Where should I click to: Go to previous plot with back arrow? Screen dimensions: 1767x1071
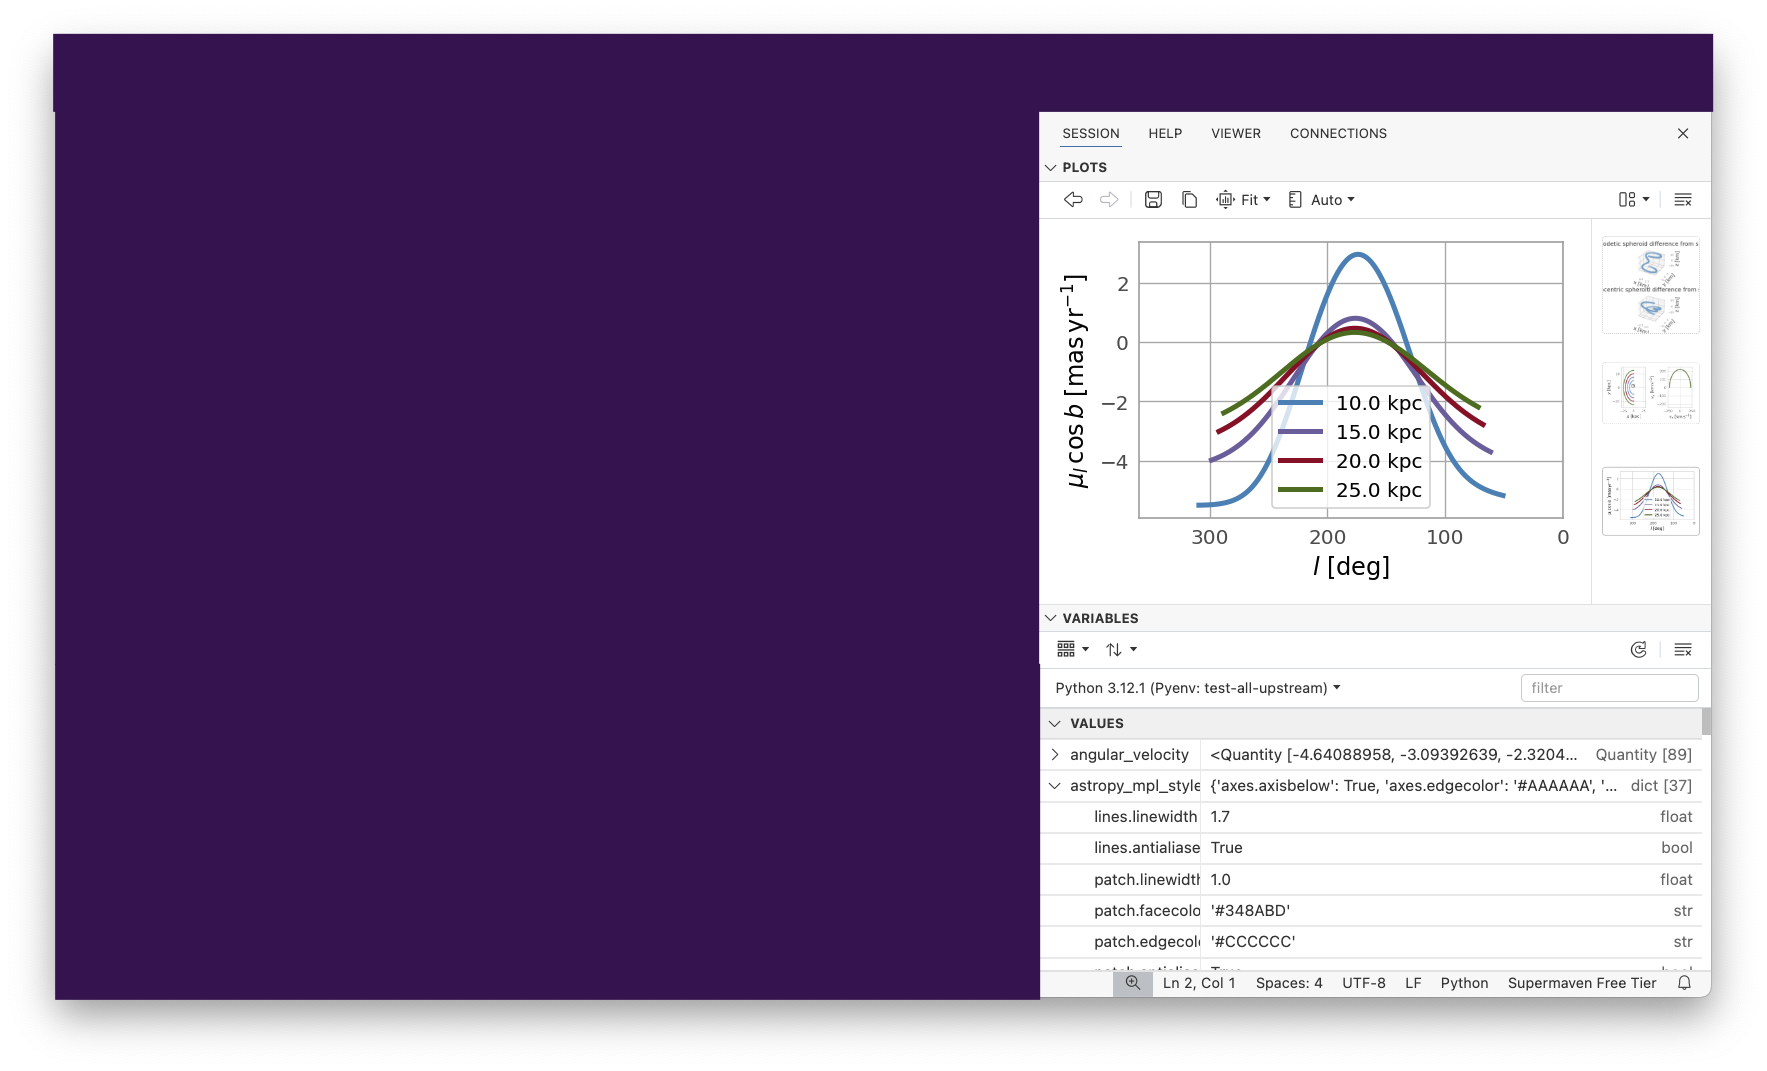[x=1073, y=200]
